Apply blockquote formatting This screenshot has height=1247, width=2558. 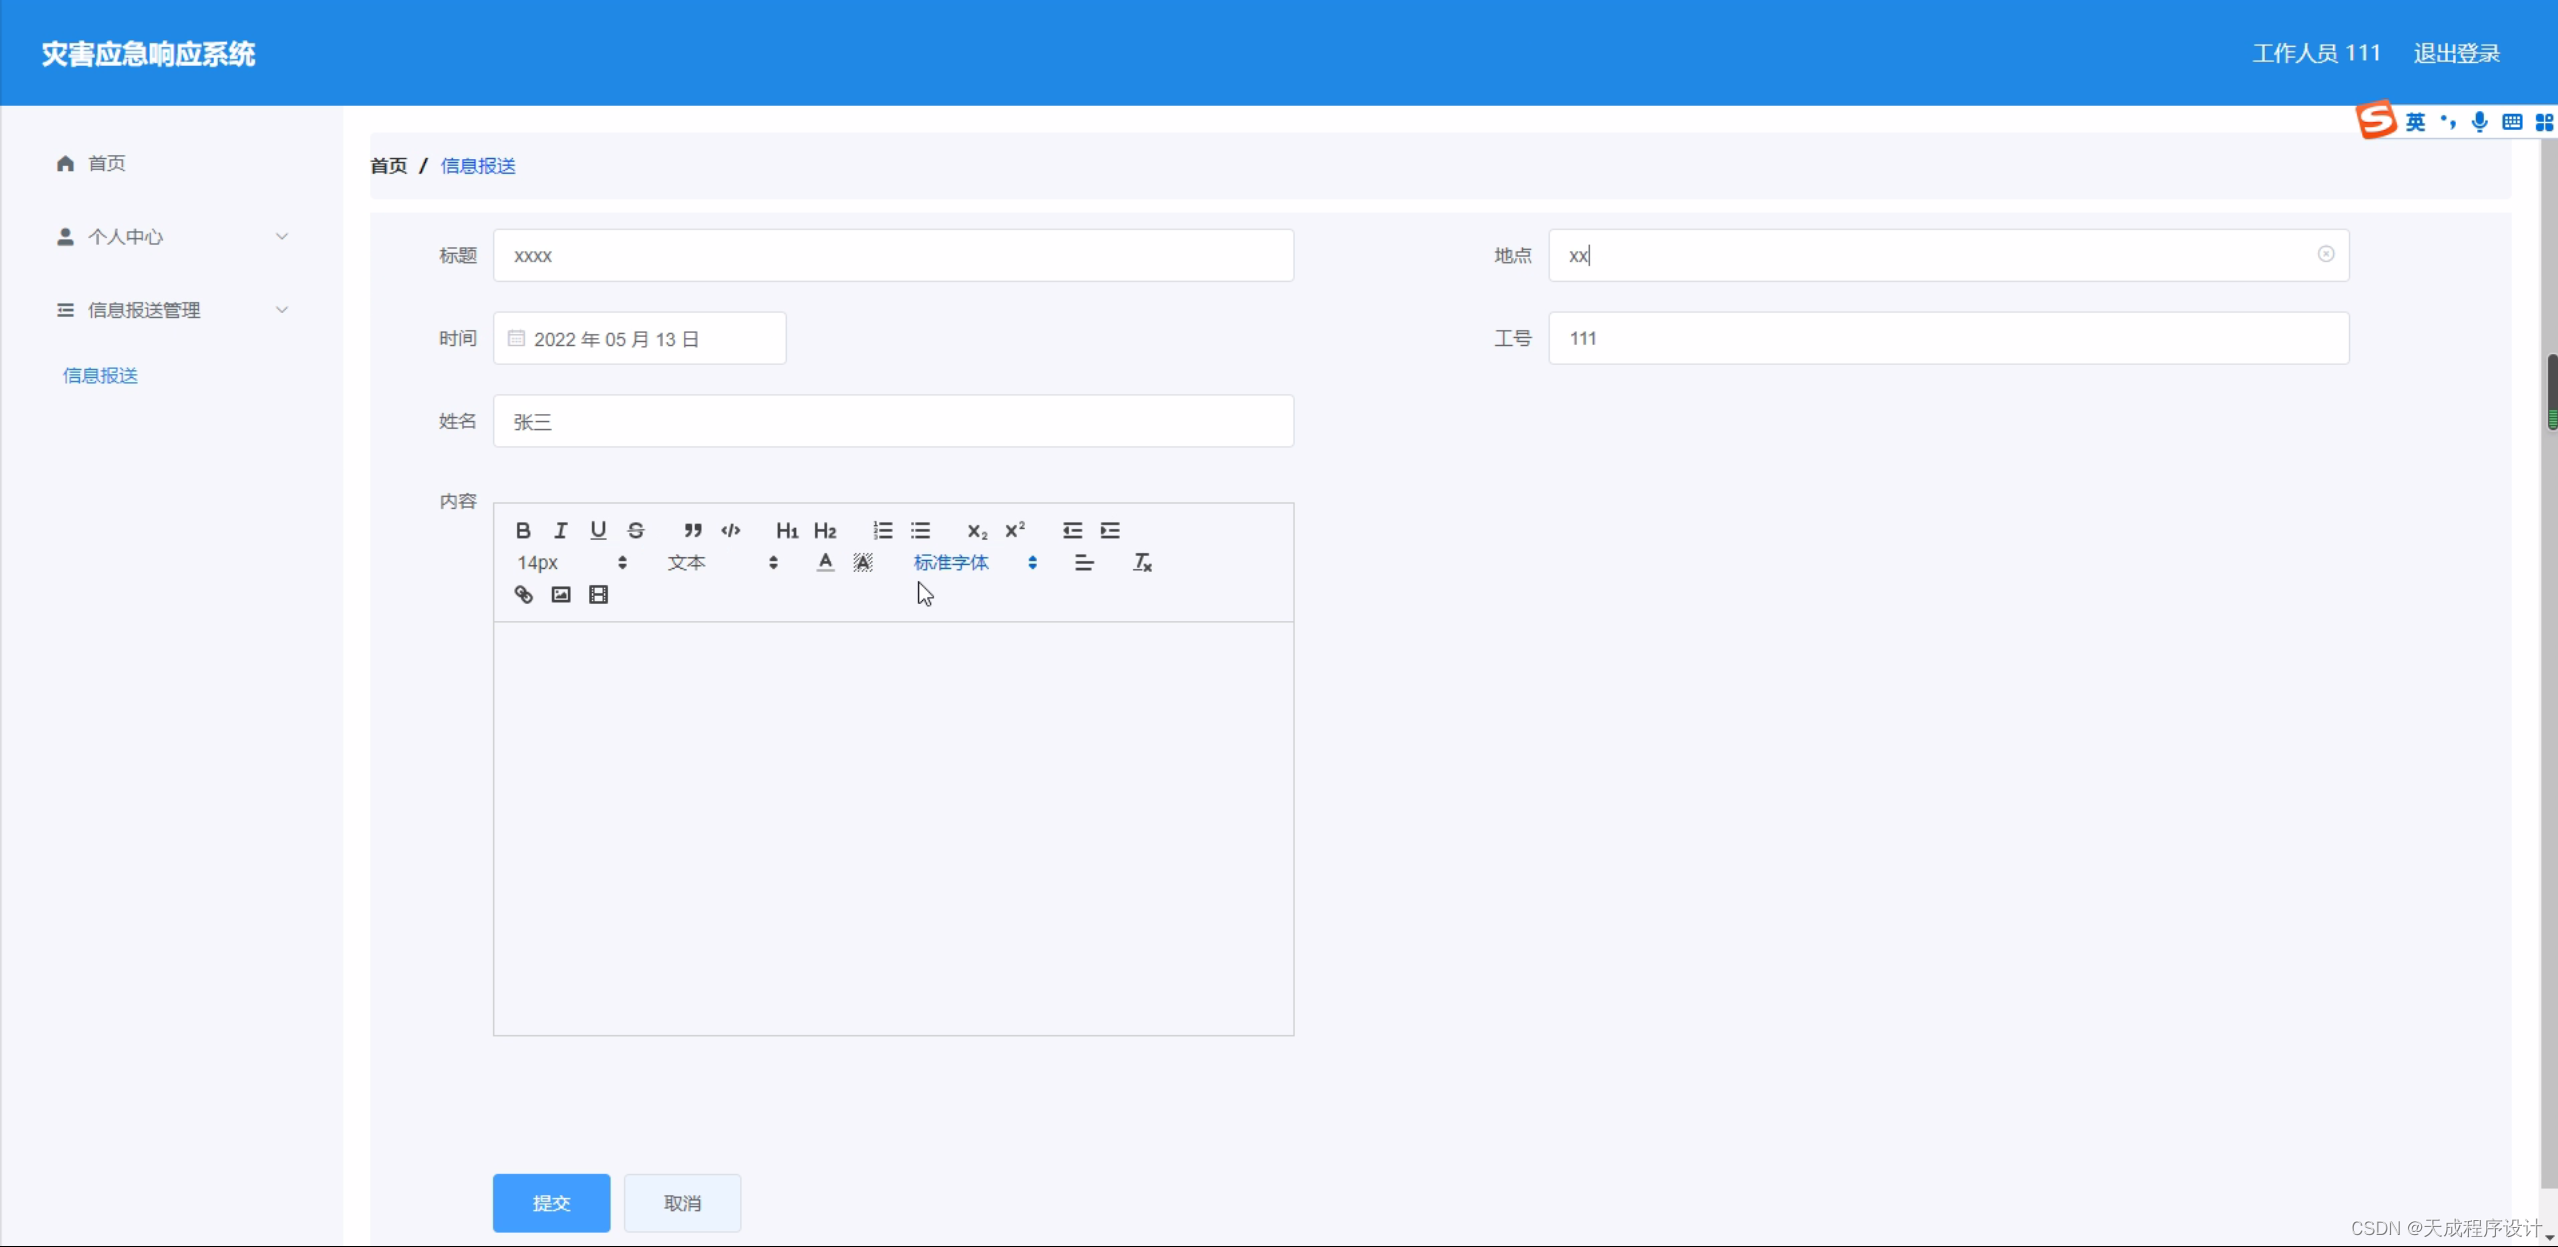(x=693, y=530)
